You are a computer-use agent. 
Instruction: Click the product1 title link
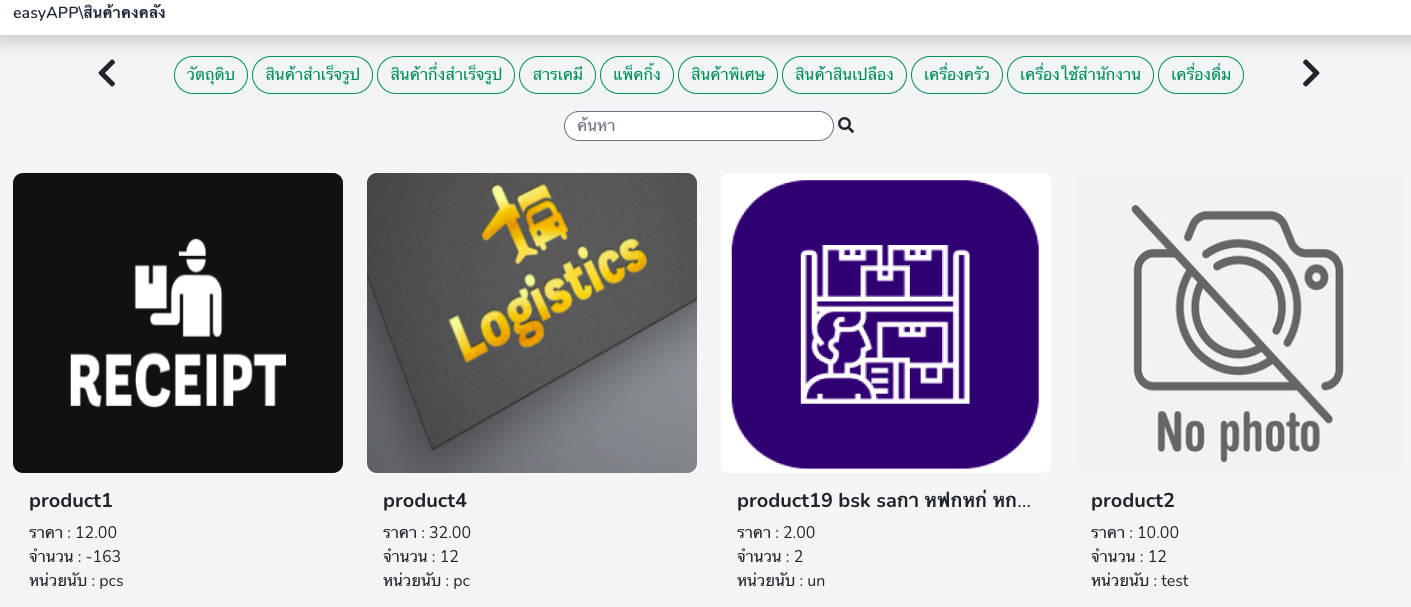71,501
